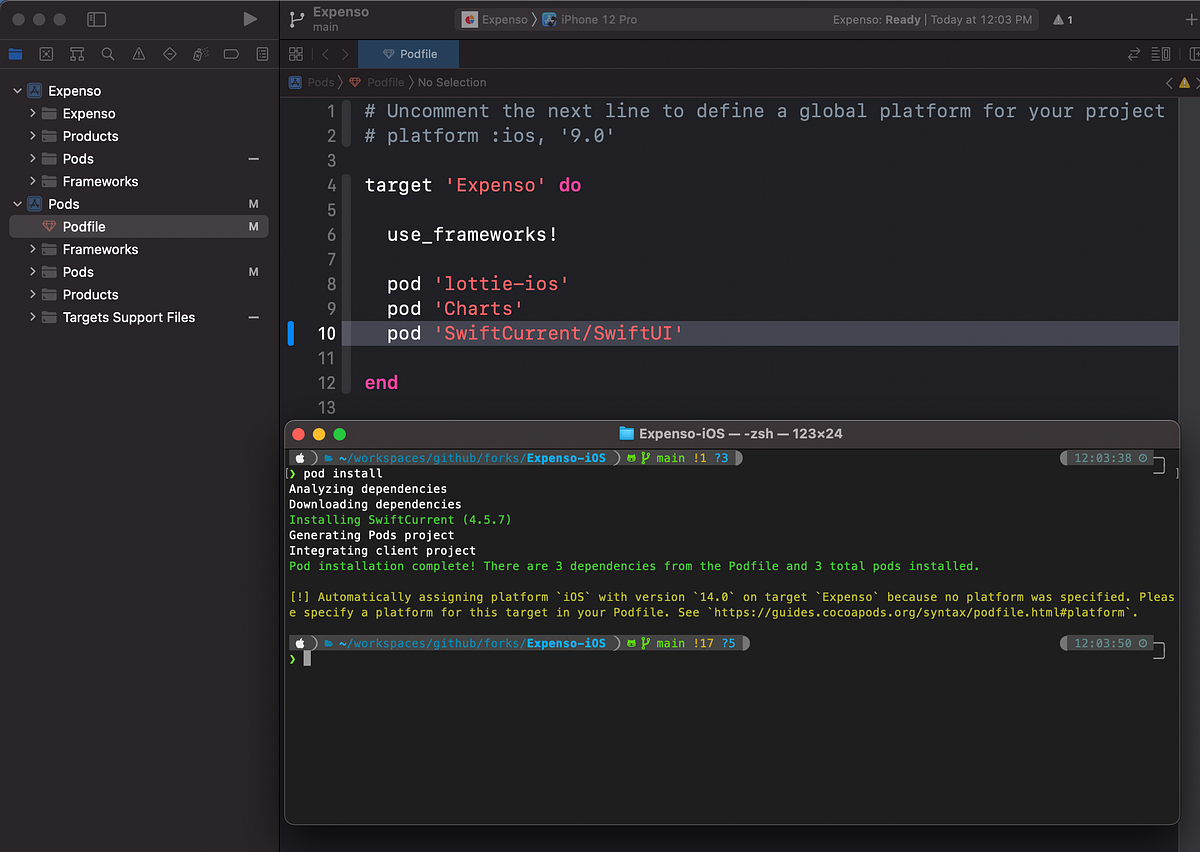Screen dimensions: 1200x852
Task: Open the Project navigator folder icon
Action: click(x=15, y=54)
